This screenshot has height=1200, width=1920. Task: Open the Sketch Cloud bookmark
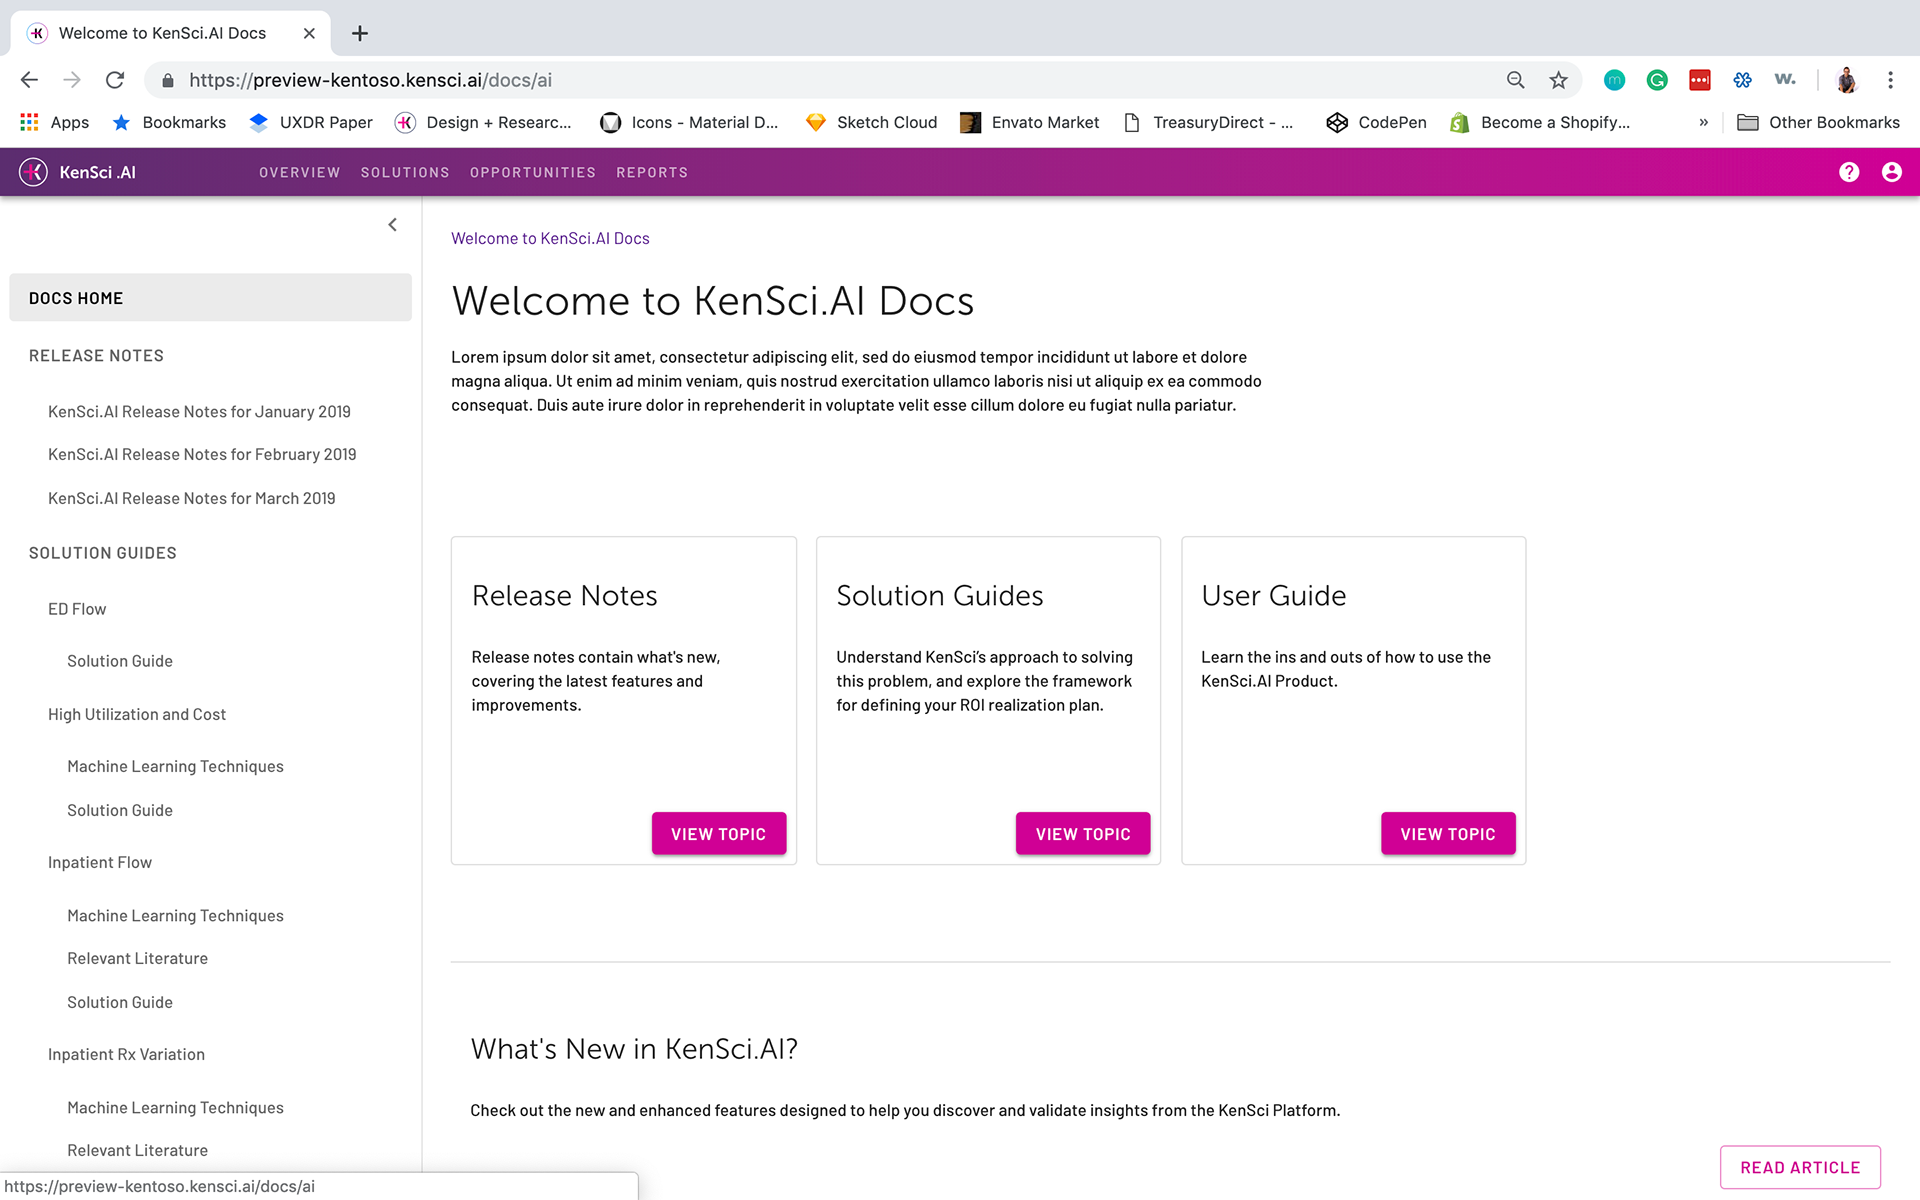point(872,122)
